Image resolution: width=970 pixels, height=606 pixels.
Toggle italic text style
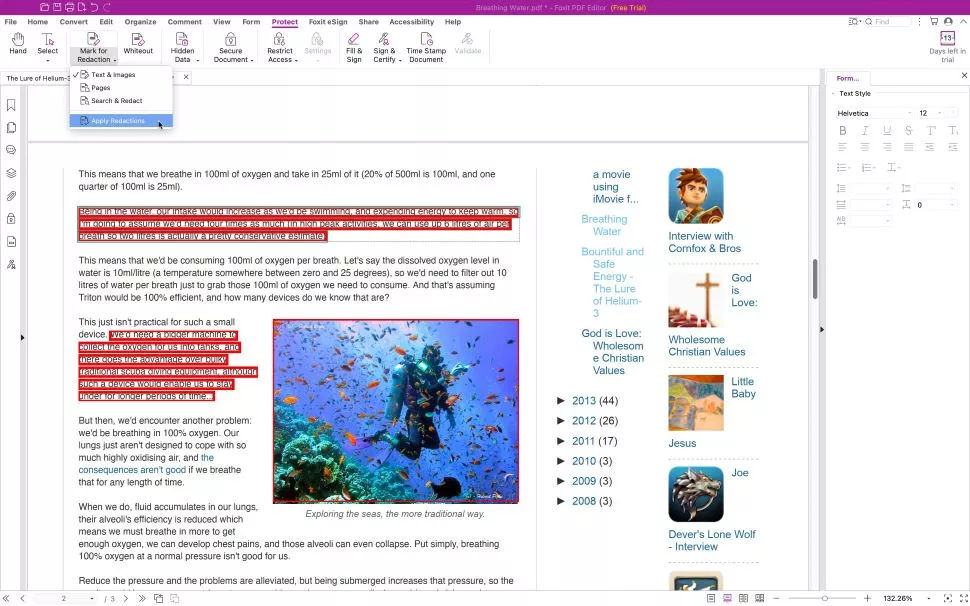tap(865, 130)
